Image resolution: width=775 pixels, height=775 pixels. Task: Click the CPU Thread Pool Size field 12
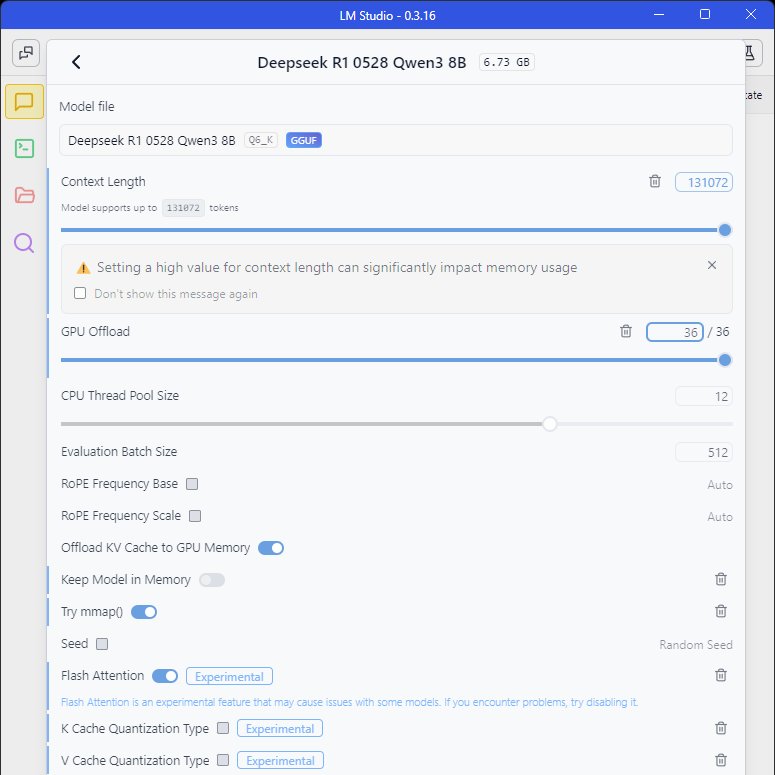click(704, 396)
